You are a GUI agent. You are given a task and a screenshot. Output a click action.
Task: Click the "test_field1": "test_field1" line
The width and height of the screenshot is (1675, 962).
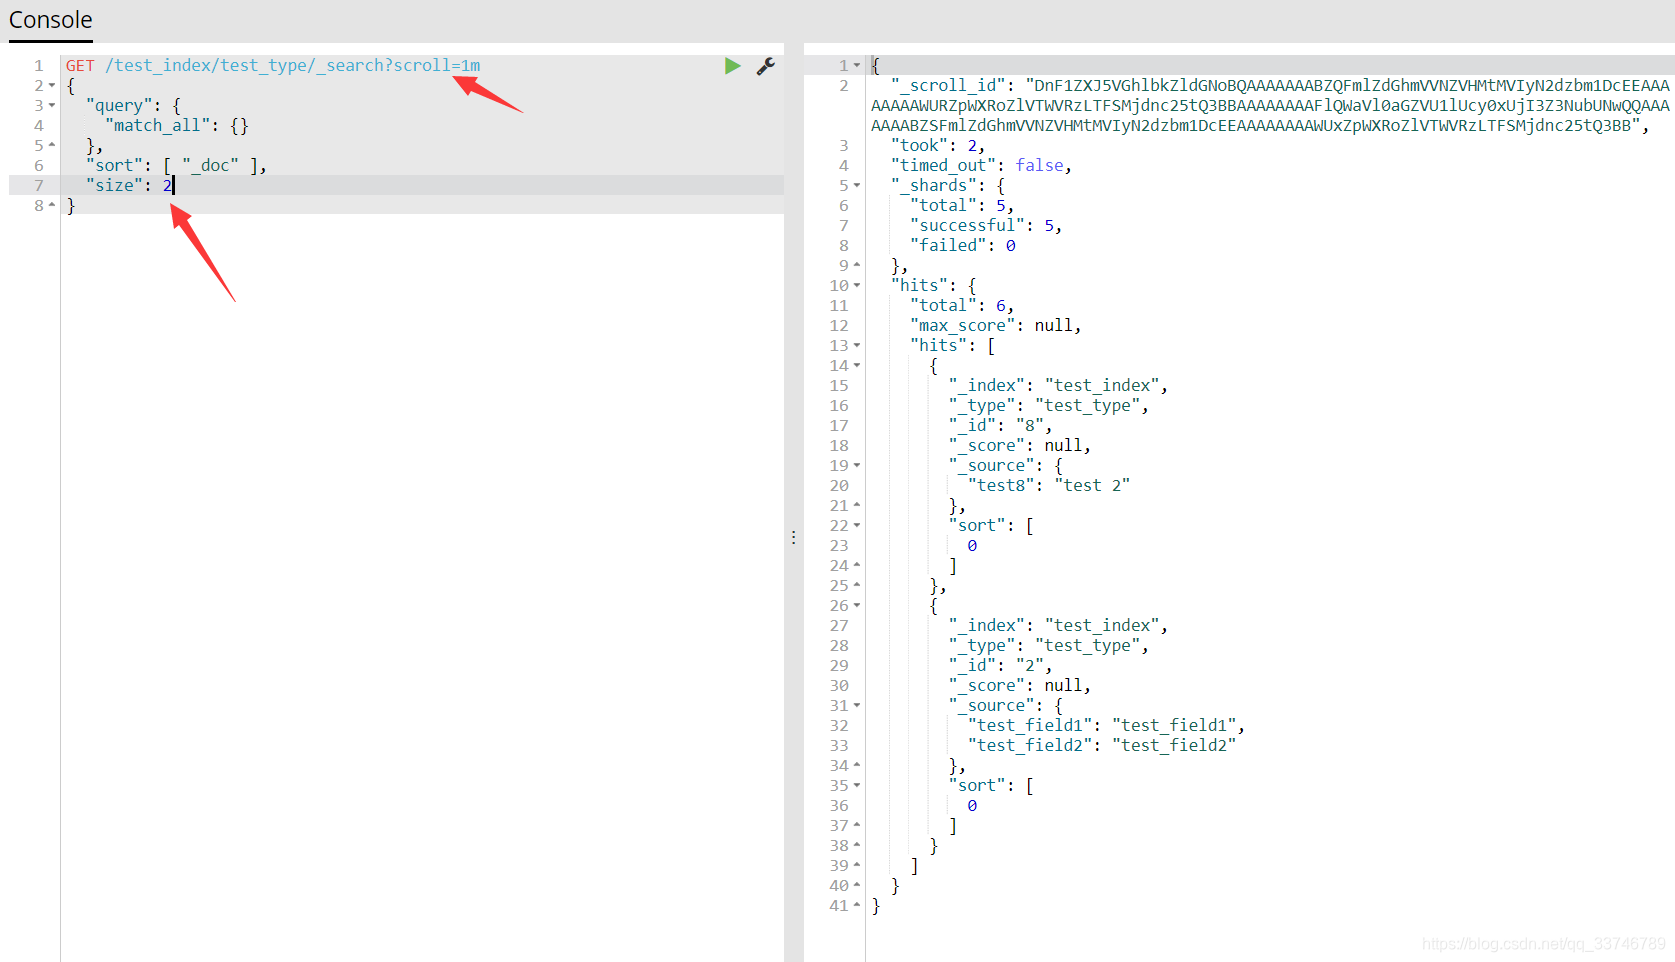coord(1106,726)
